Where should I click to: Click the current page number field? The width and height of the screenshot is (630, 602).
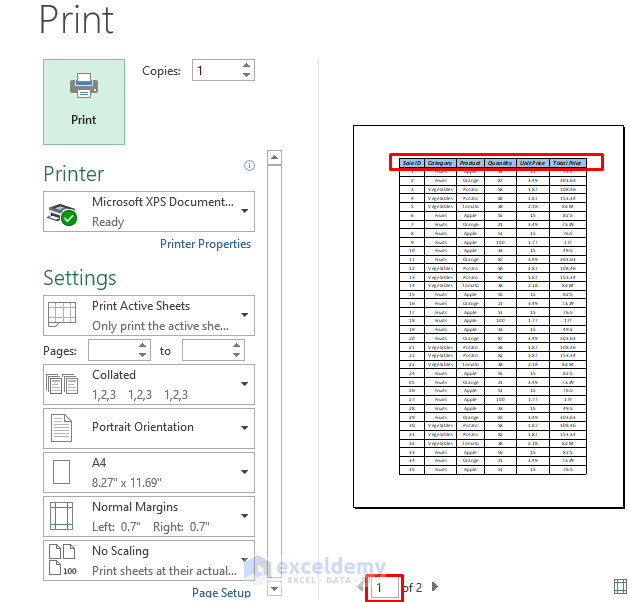coord(384,588)
